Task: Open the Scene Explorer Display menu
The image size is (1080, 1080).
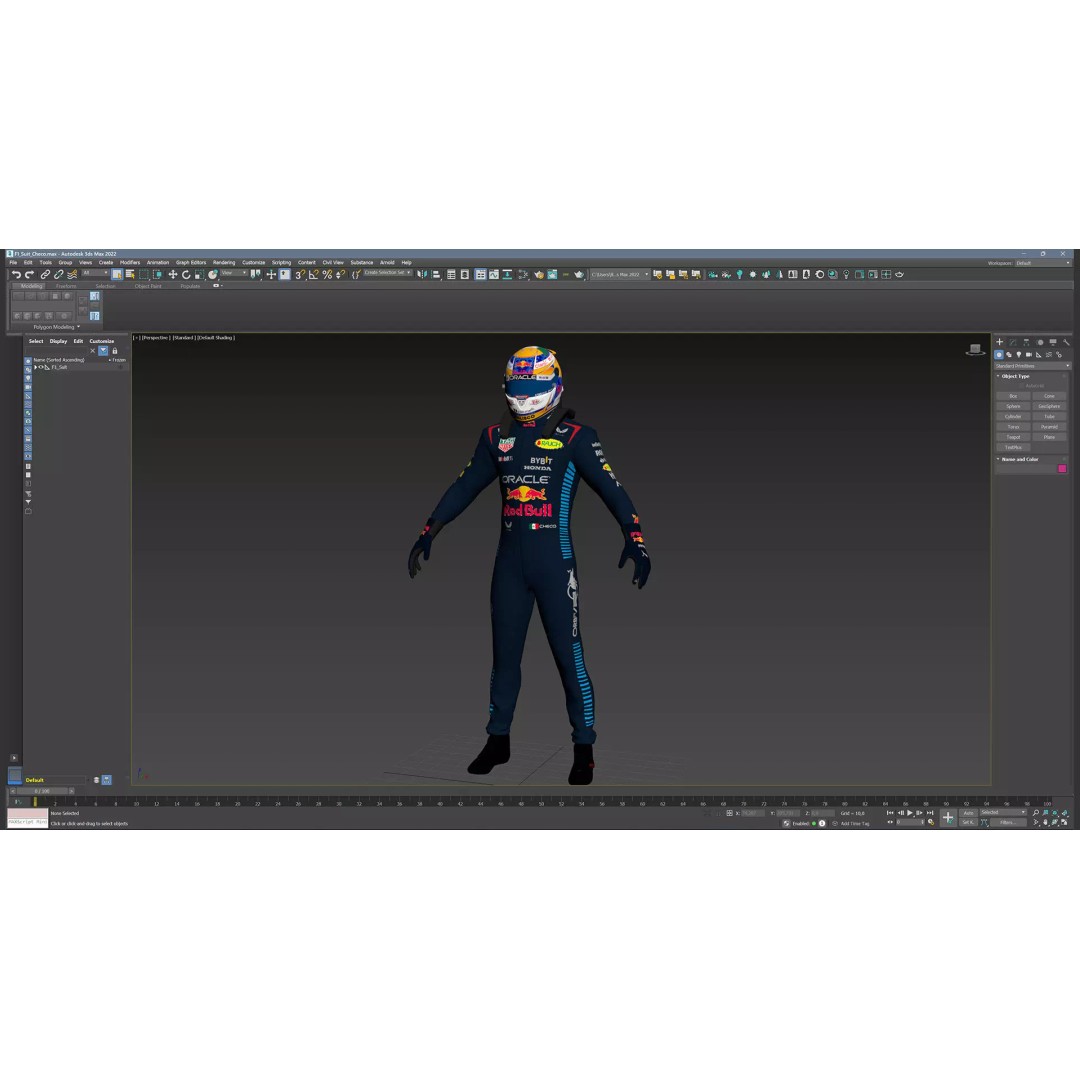Action: click(59, 341)
